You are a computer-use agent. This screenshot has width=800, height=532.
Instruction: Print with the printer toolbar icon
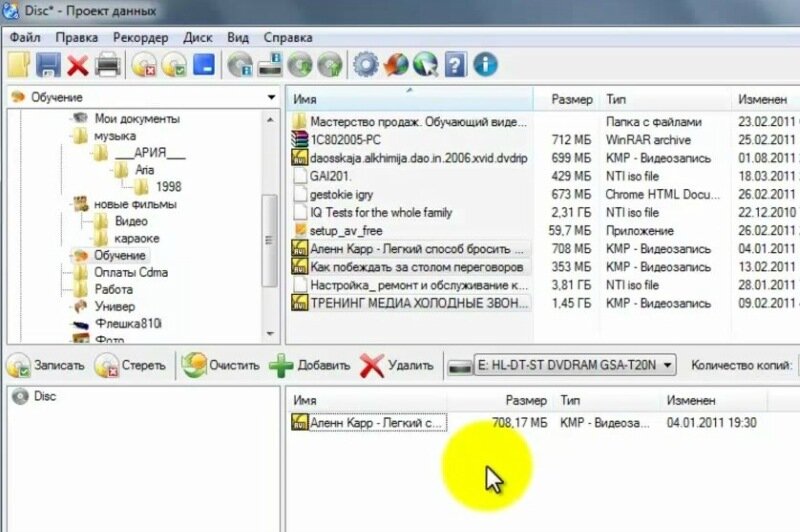coord(108,65)
